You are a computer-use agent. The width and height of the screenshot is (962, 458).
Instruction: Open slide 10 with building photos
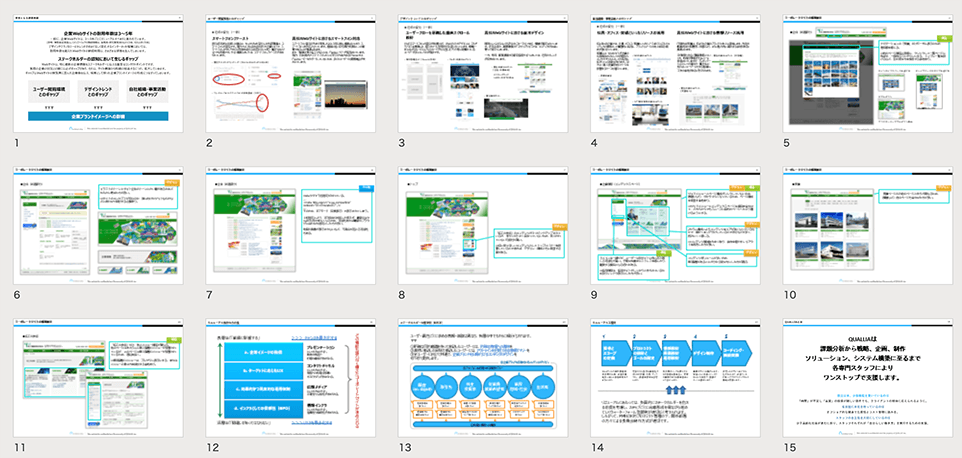(x=864, y=227)
